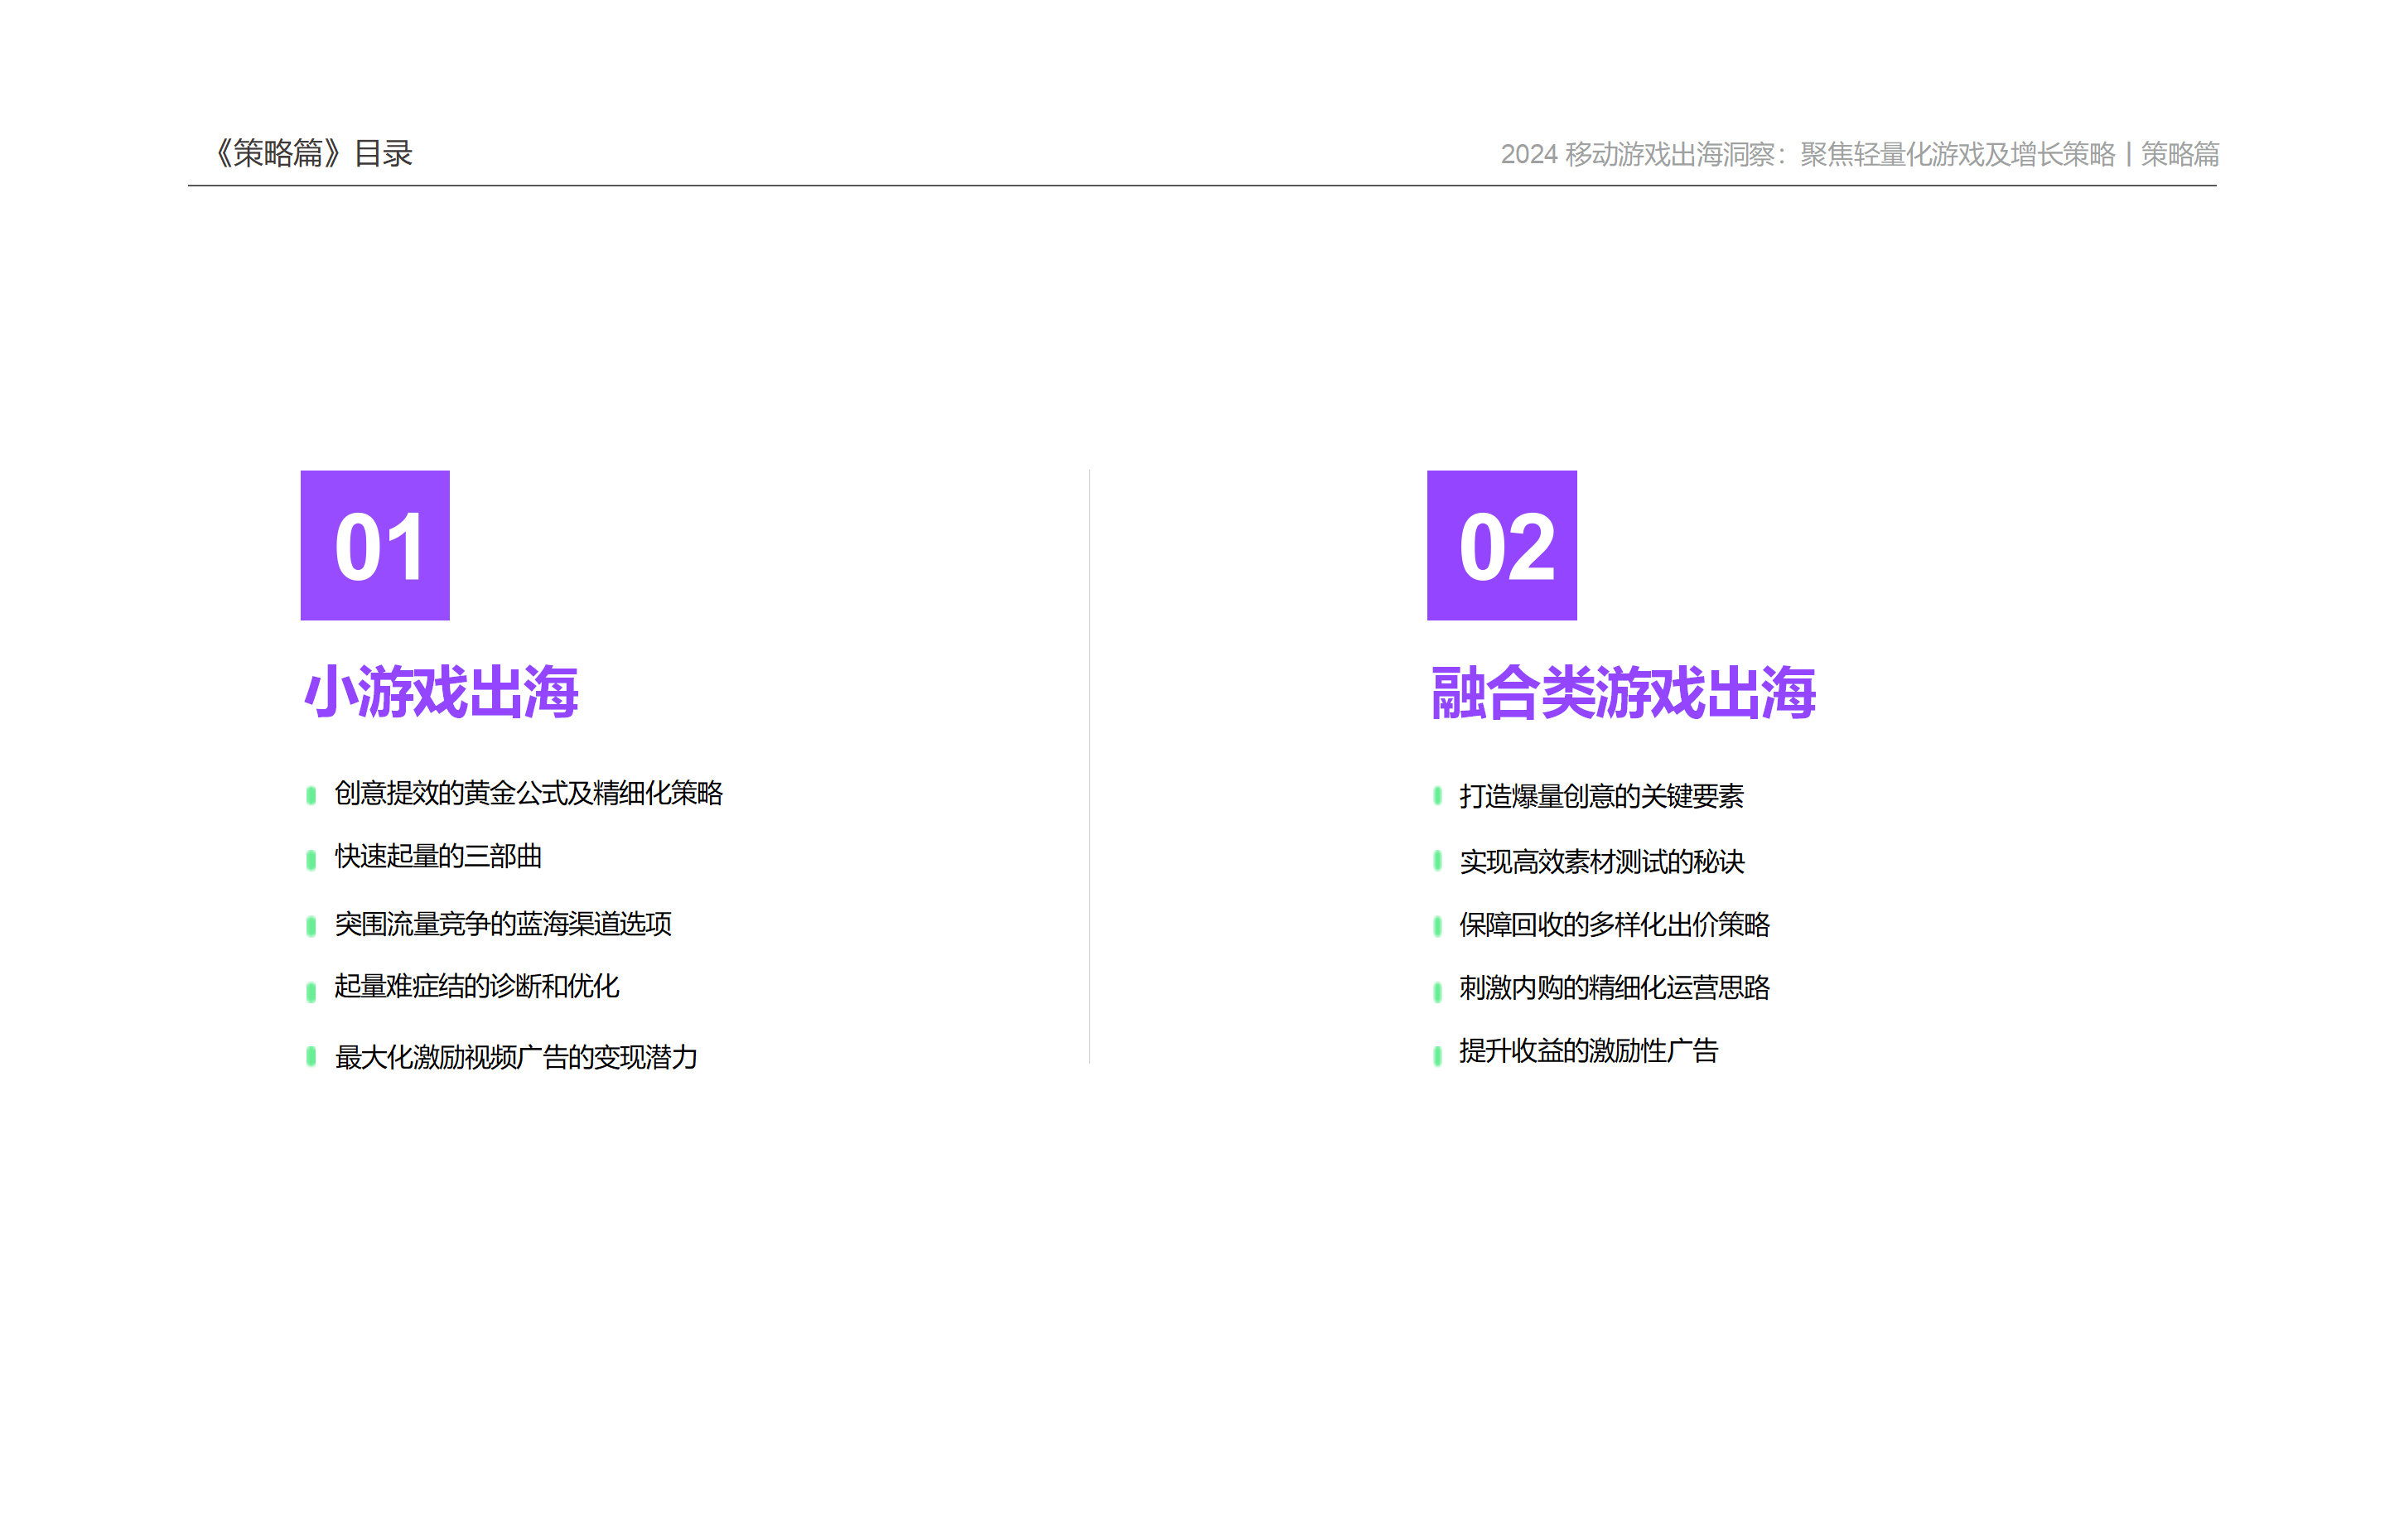Select 快速起量的三部曲 entry
The height and width of the screenshot is (1540, 2404).
[438, 856]
